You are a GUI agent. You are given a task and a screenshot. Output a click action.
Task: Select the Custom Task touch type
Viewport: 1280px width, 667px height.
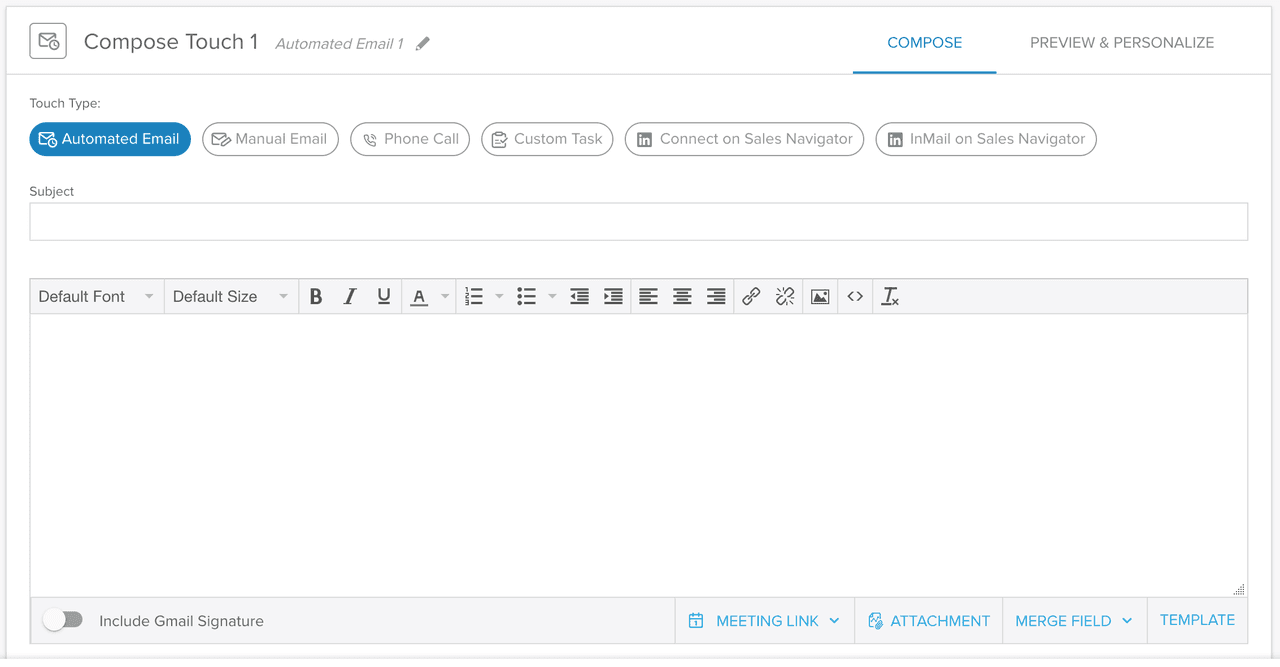click(547, 139)
